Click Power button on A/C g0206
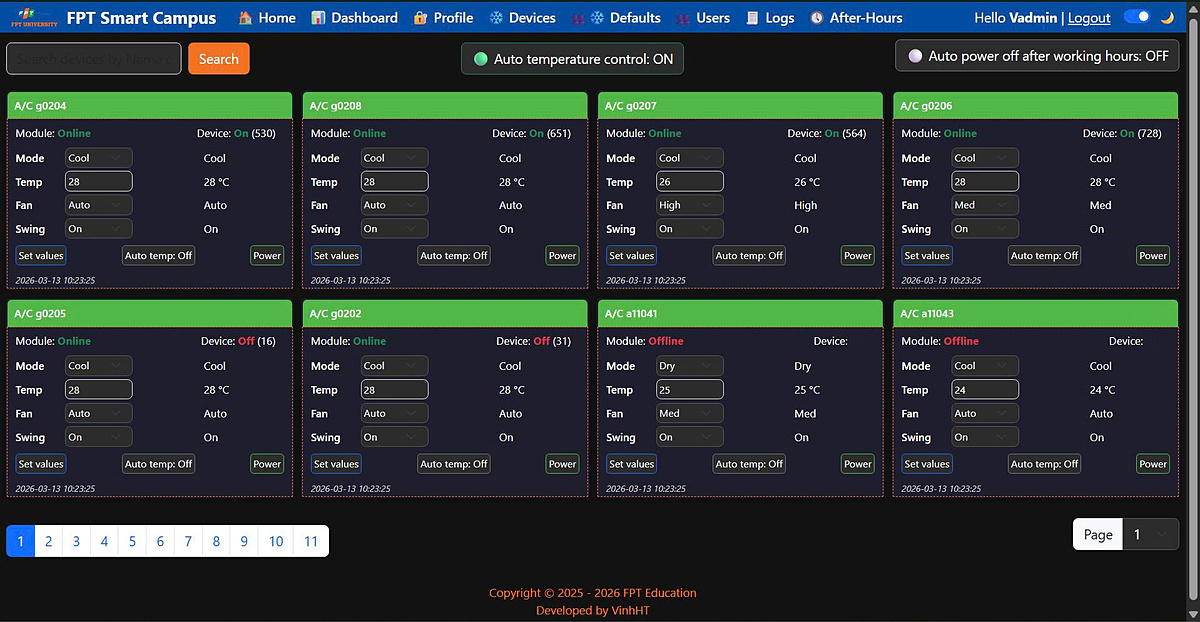 tap(1153, 255)
